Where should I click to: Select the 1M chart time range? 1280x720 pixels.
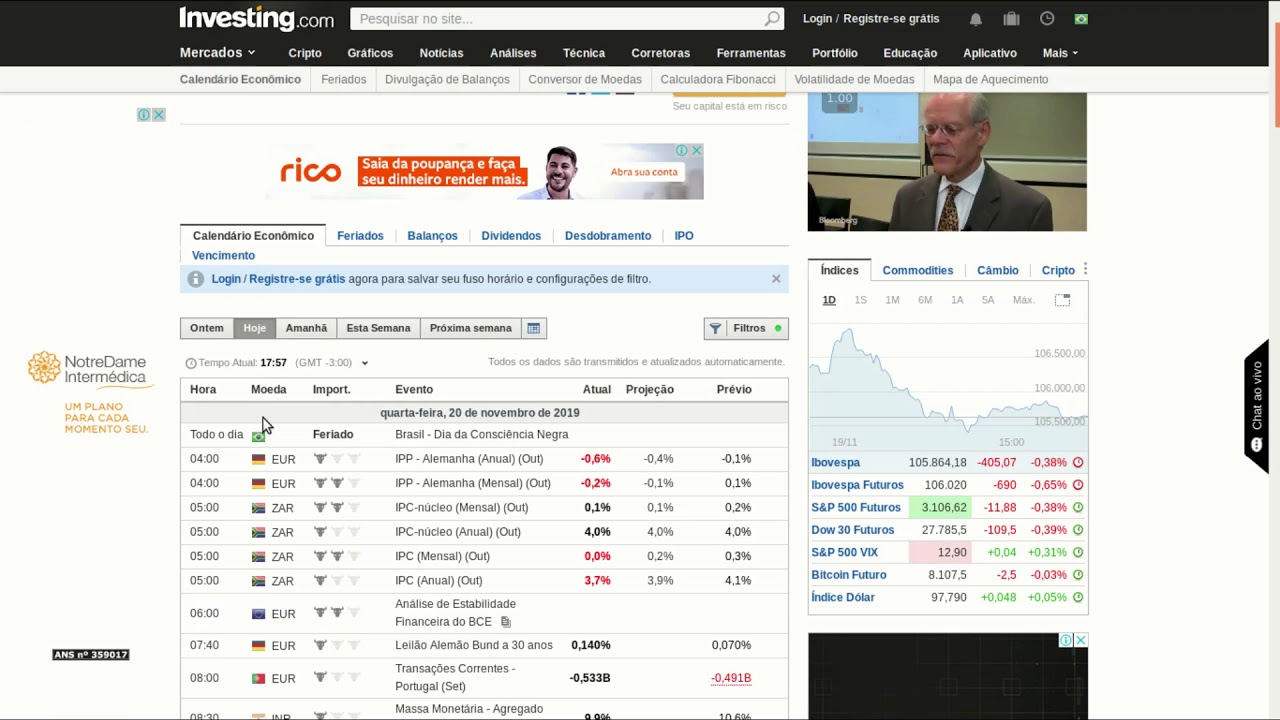click(892, 300)
